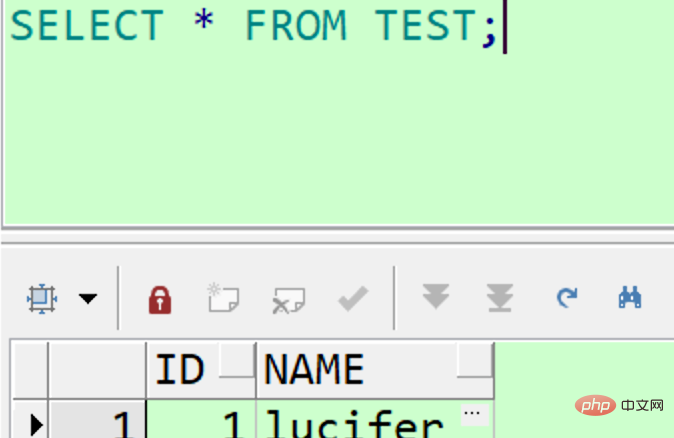
Task: Select the ID cell value 1
Action: pyautogui.click(x=201, y=420)
